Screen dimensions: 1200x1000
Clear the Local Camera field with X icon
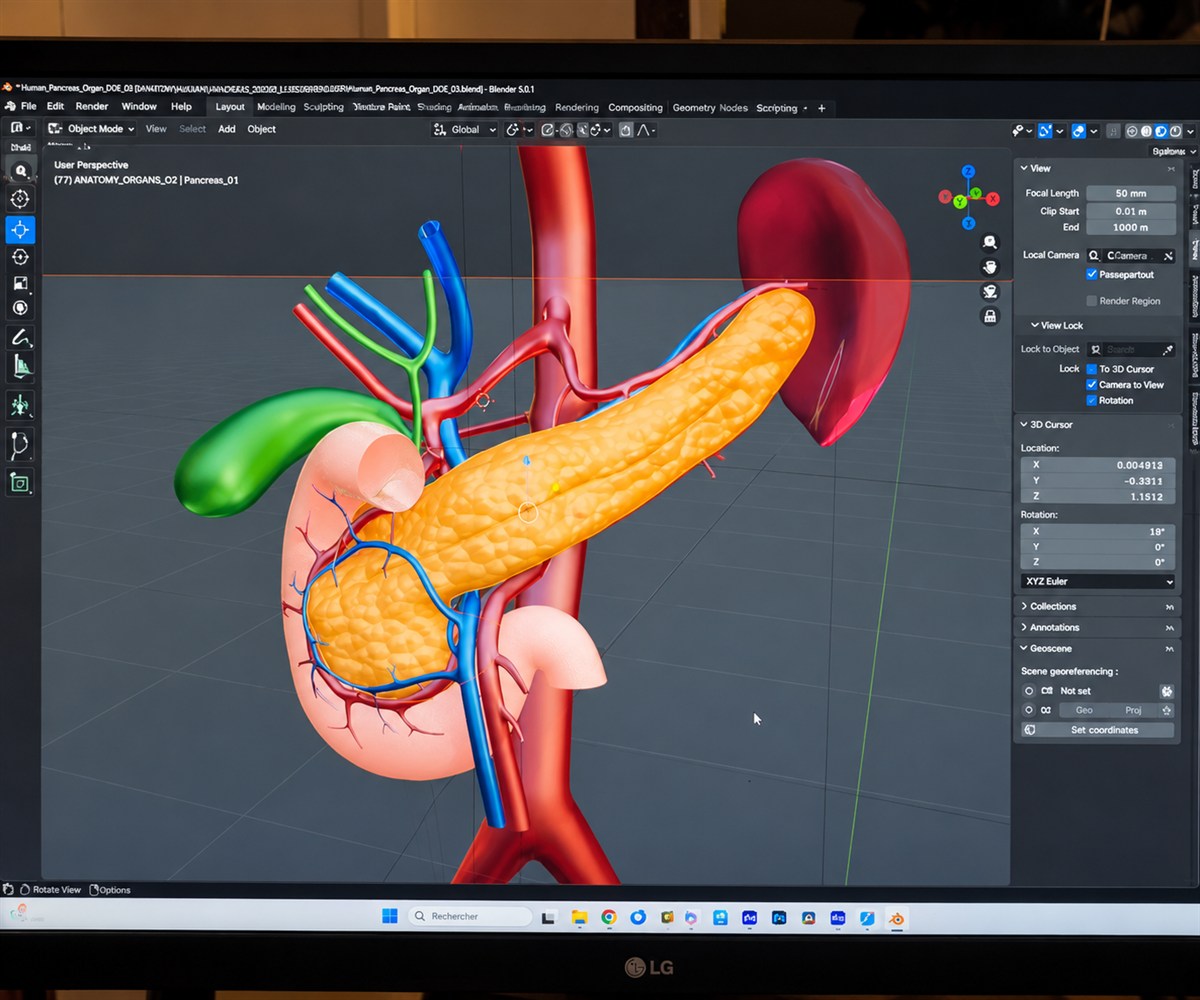1168,256
